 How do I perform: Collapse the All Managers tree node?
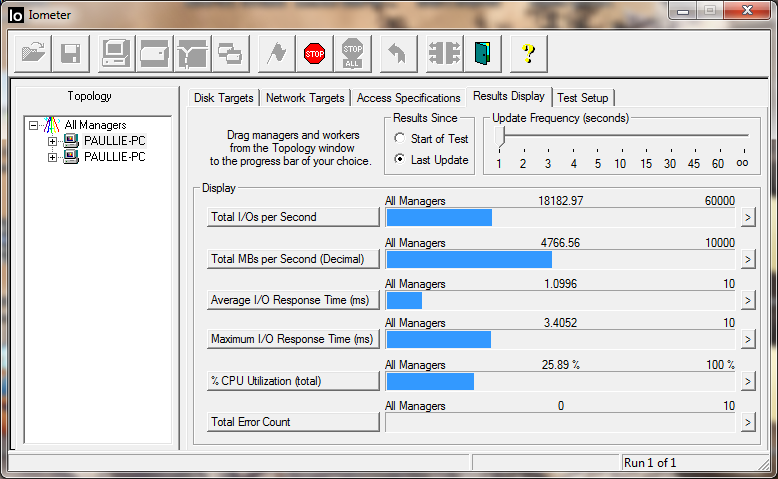(x=33, y=126)
